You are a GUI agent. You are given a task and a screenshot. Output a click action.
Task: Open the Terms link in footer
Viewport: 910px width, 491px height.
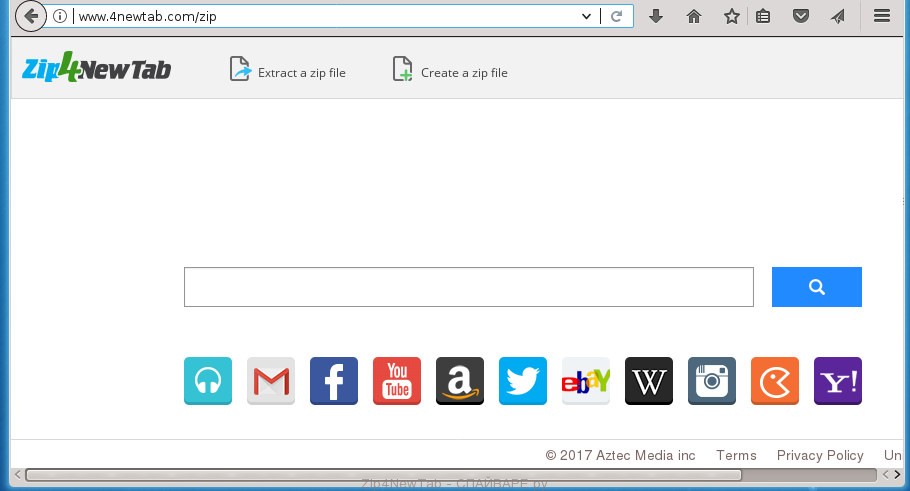(736, 455)
